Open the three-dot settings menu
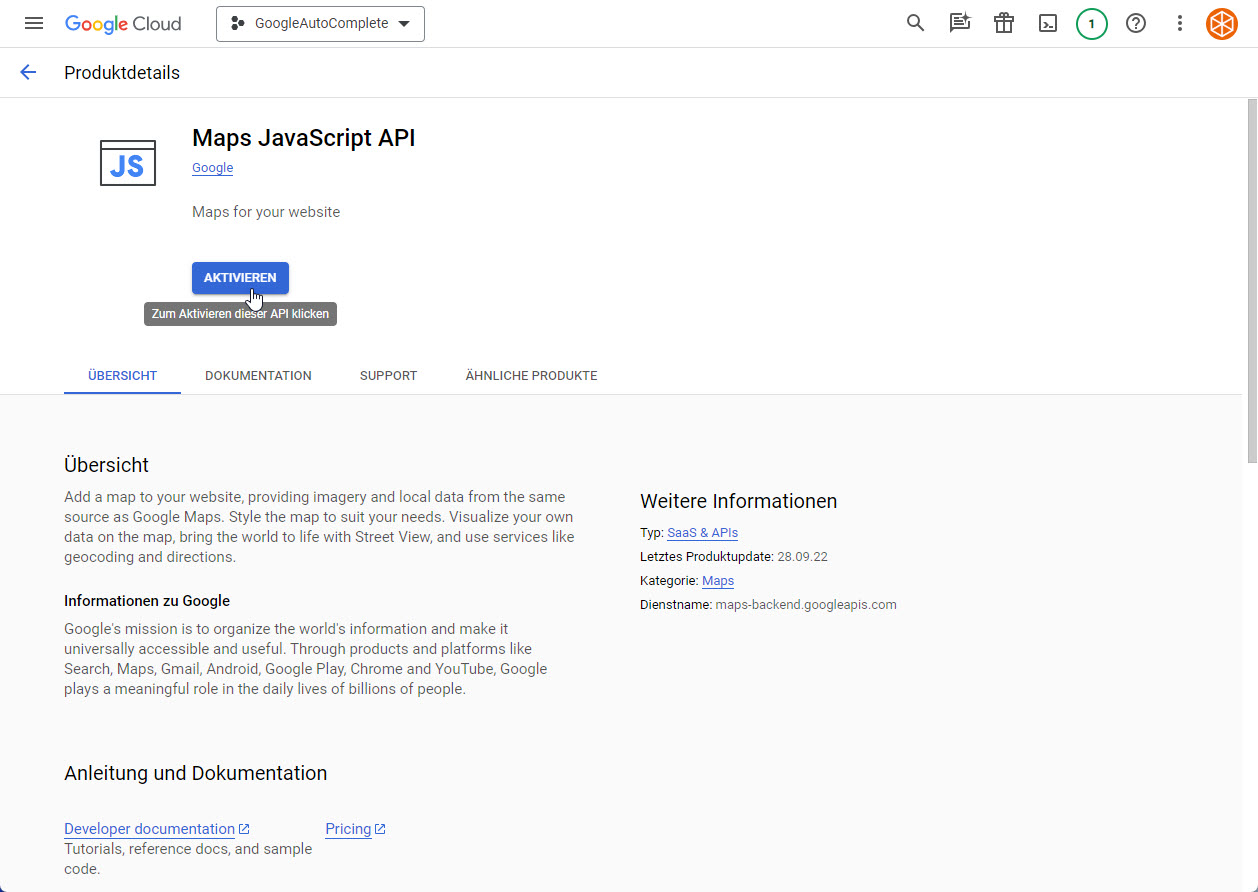Image resolution: width=1258 pixels, height=892 pixels. coord(1180,23)
